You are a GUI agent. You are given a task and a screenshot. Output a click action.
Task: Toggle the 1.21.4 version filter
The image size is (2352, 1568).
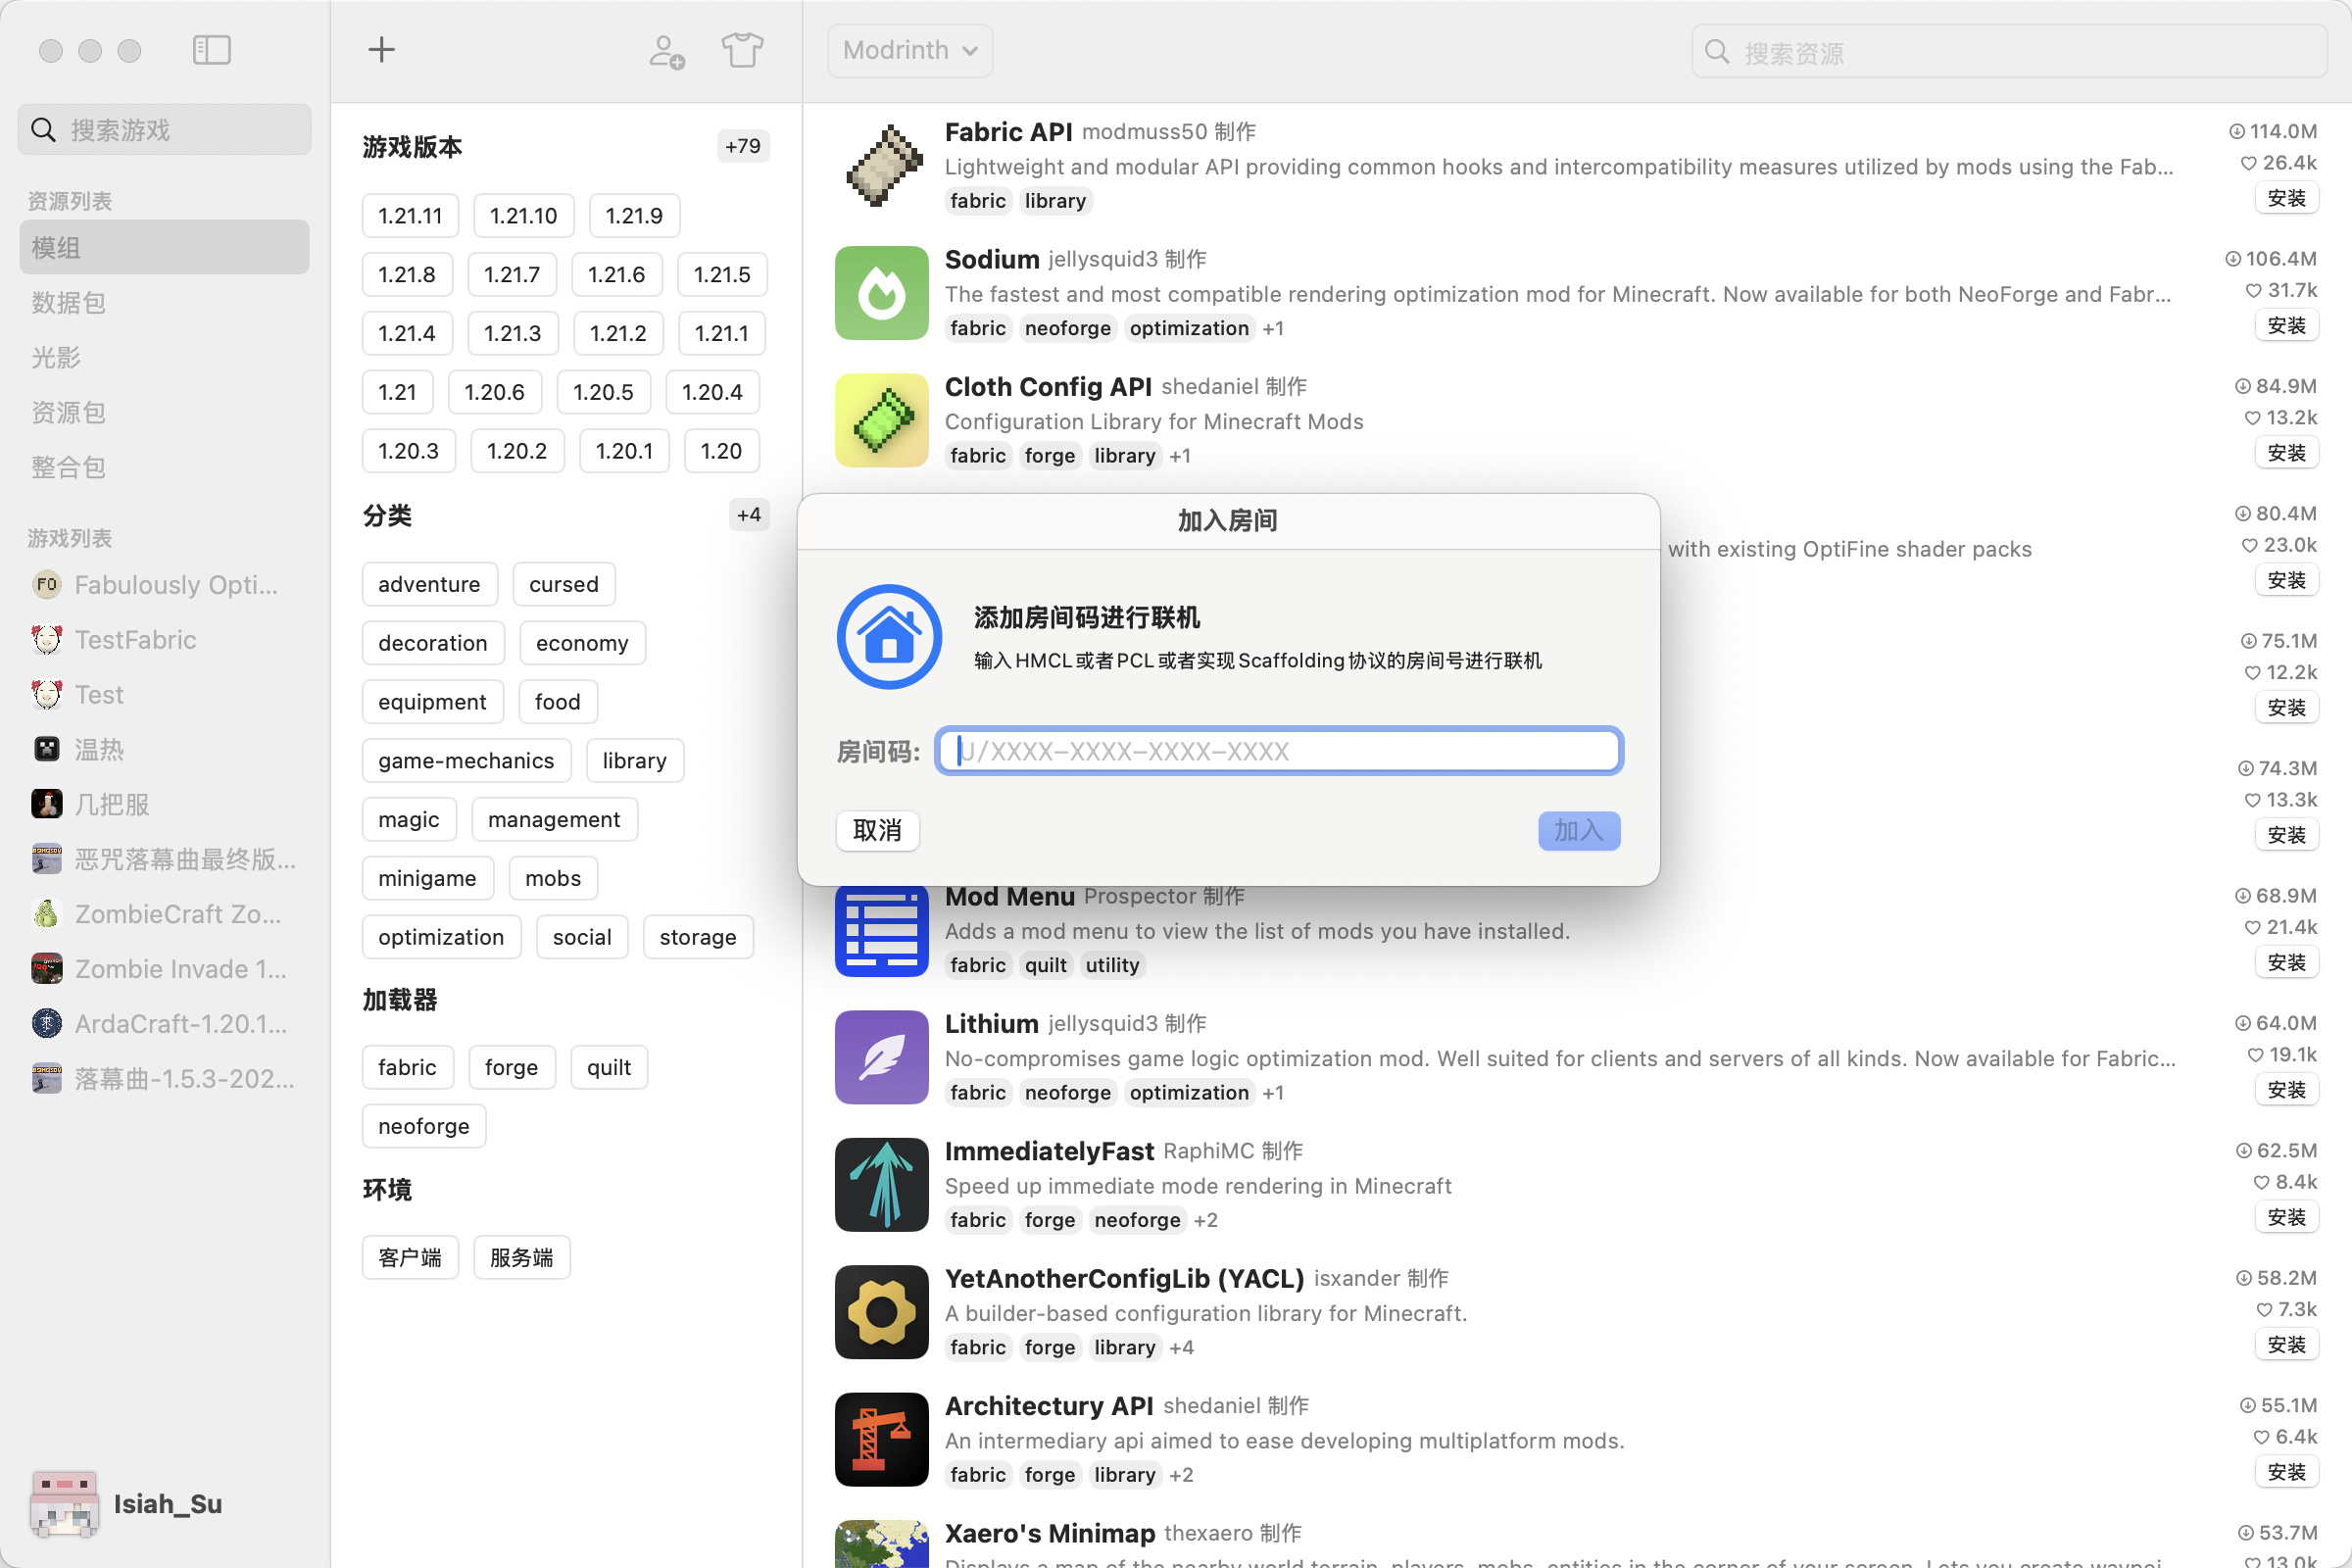point(406,333)
